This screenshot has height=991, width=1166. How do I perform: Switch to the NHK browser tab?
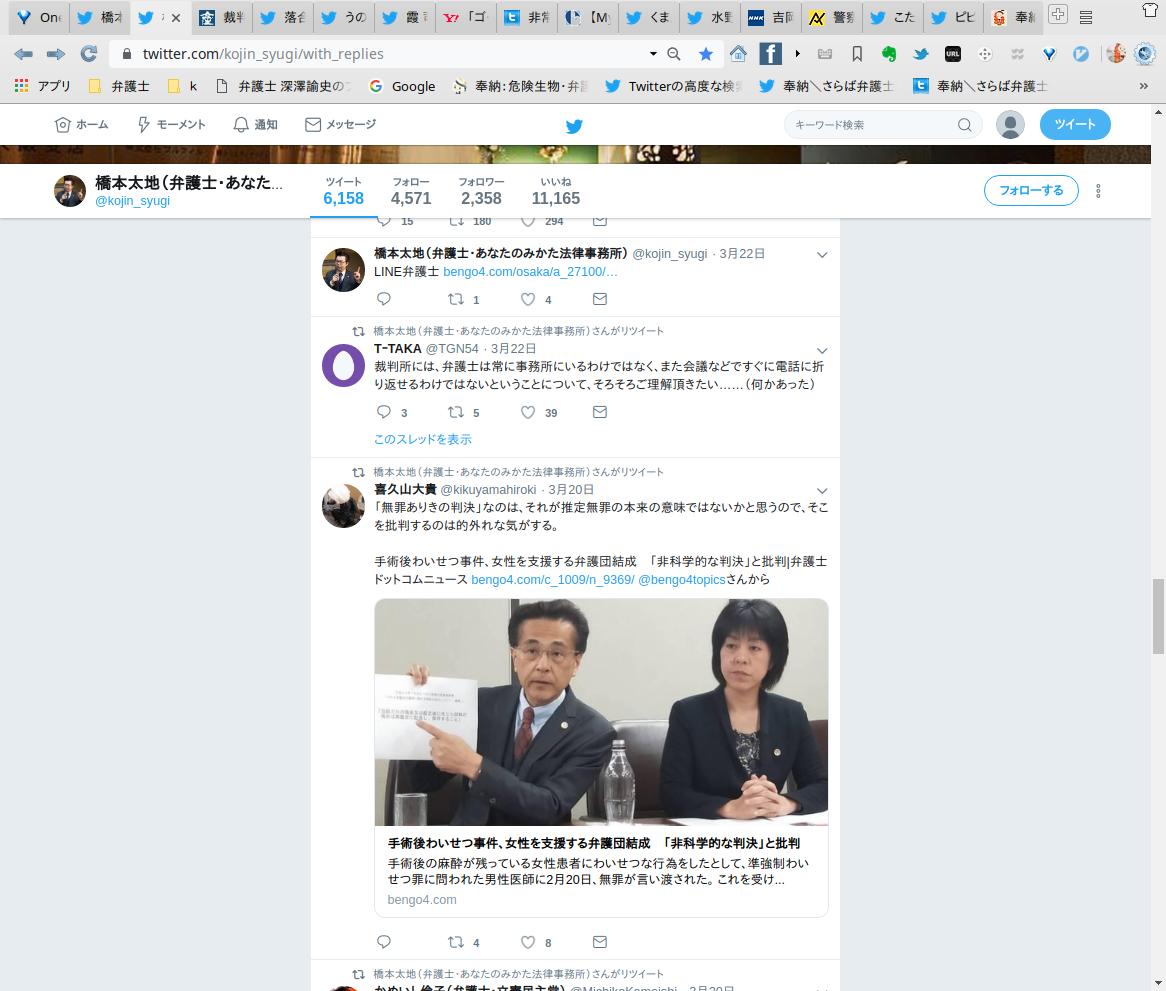[770, 17]
